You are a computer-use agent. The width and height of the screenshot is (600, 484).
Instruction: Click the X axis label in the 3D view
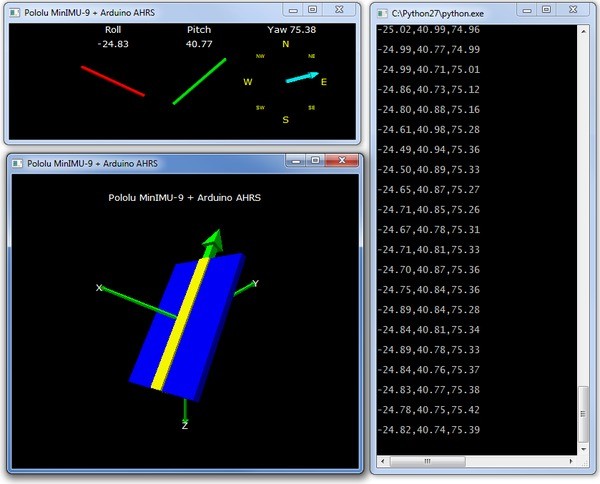[99, 288]
